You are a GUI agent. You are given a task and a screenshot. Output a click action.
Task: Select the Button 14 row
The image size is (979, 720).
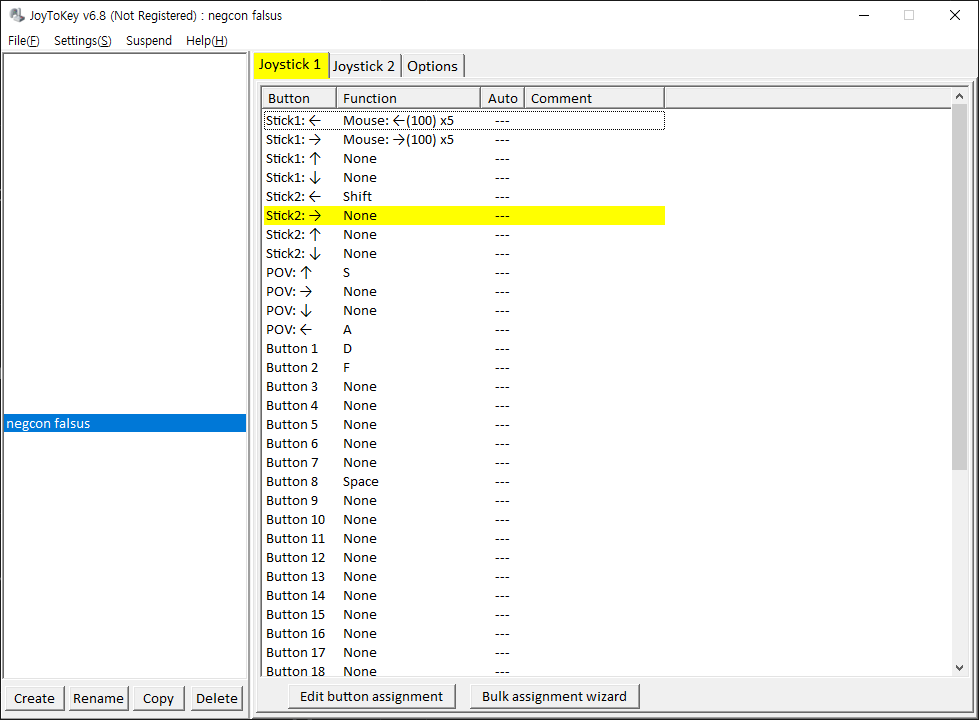click(464, 596)
